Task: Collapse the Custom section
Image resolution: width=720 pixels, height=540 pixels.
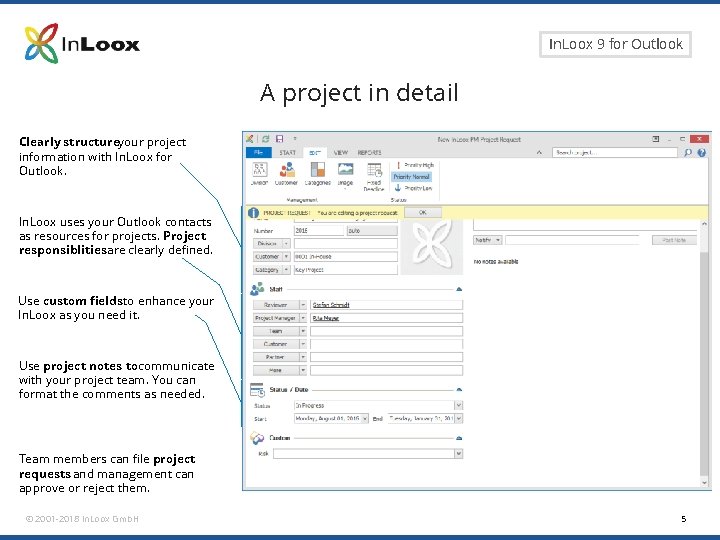Action: [458, 438]
